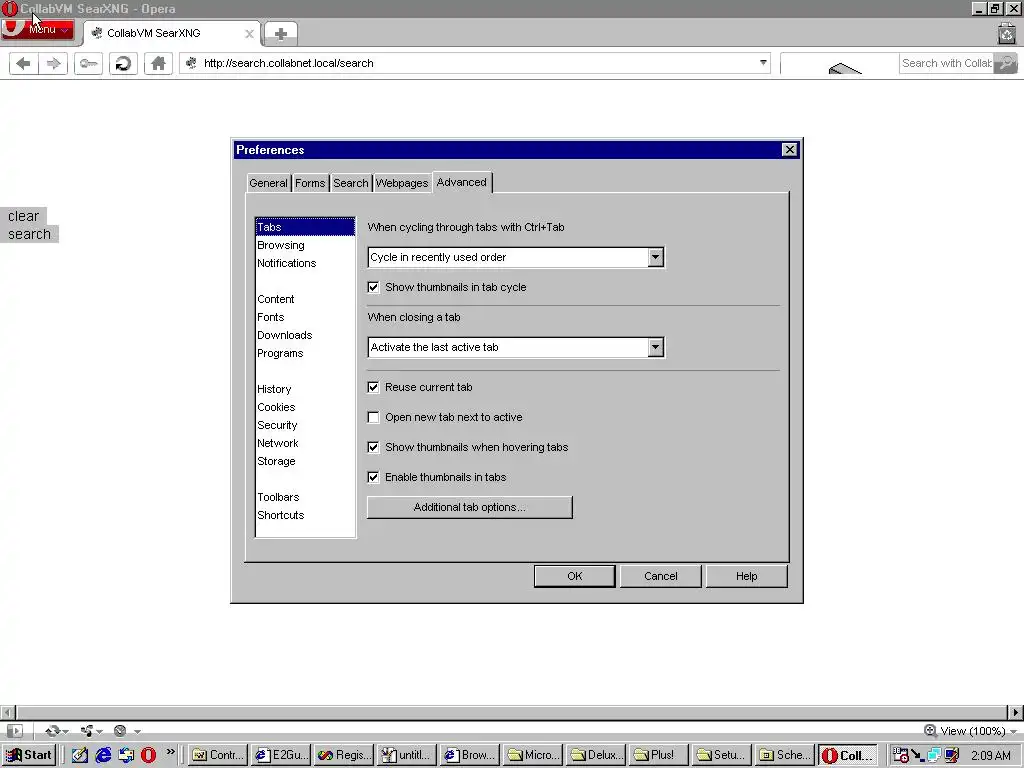This screenshot has width=1024, height=768.
Task: Select Shortcuts in the Advanced list
Action: click(x=305, y=515)
